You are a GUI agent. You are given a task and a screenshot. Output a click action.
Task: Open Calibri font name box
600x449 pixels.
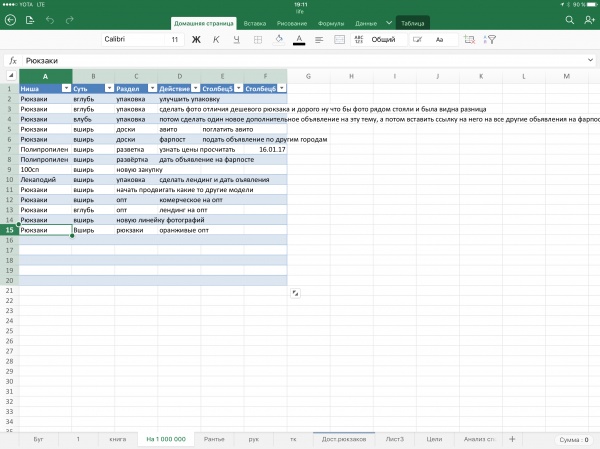[x=134, y=39]
